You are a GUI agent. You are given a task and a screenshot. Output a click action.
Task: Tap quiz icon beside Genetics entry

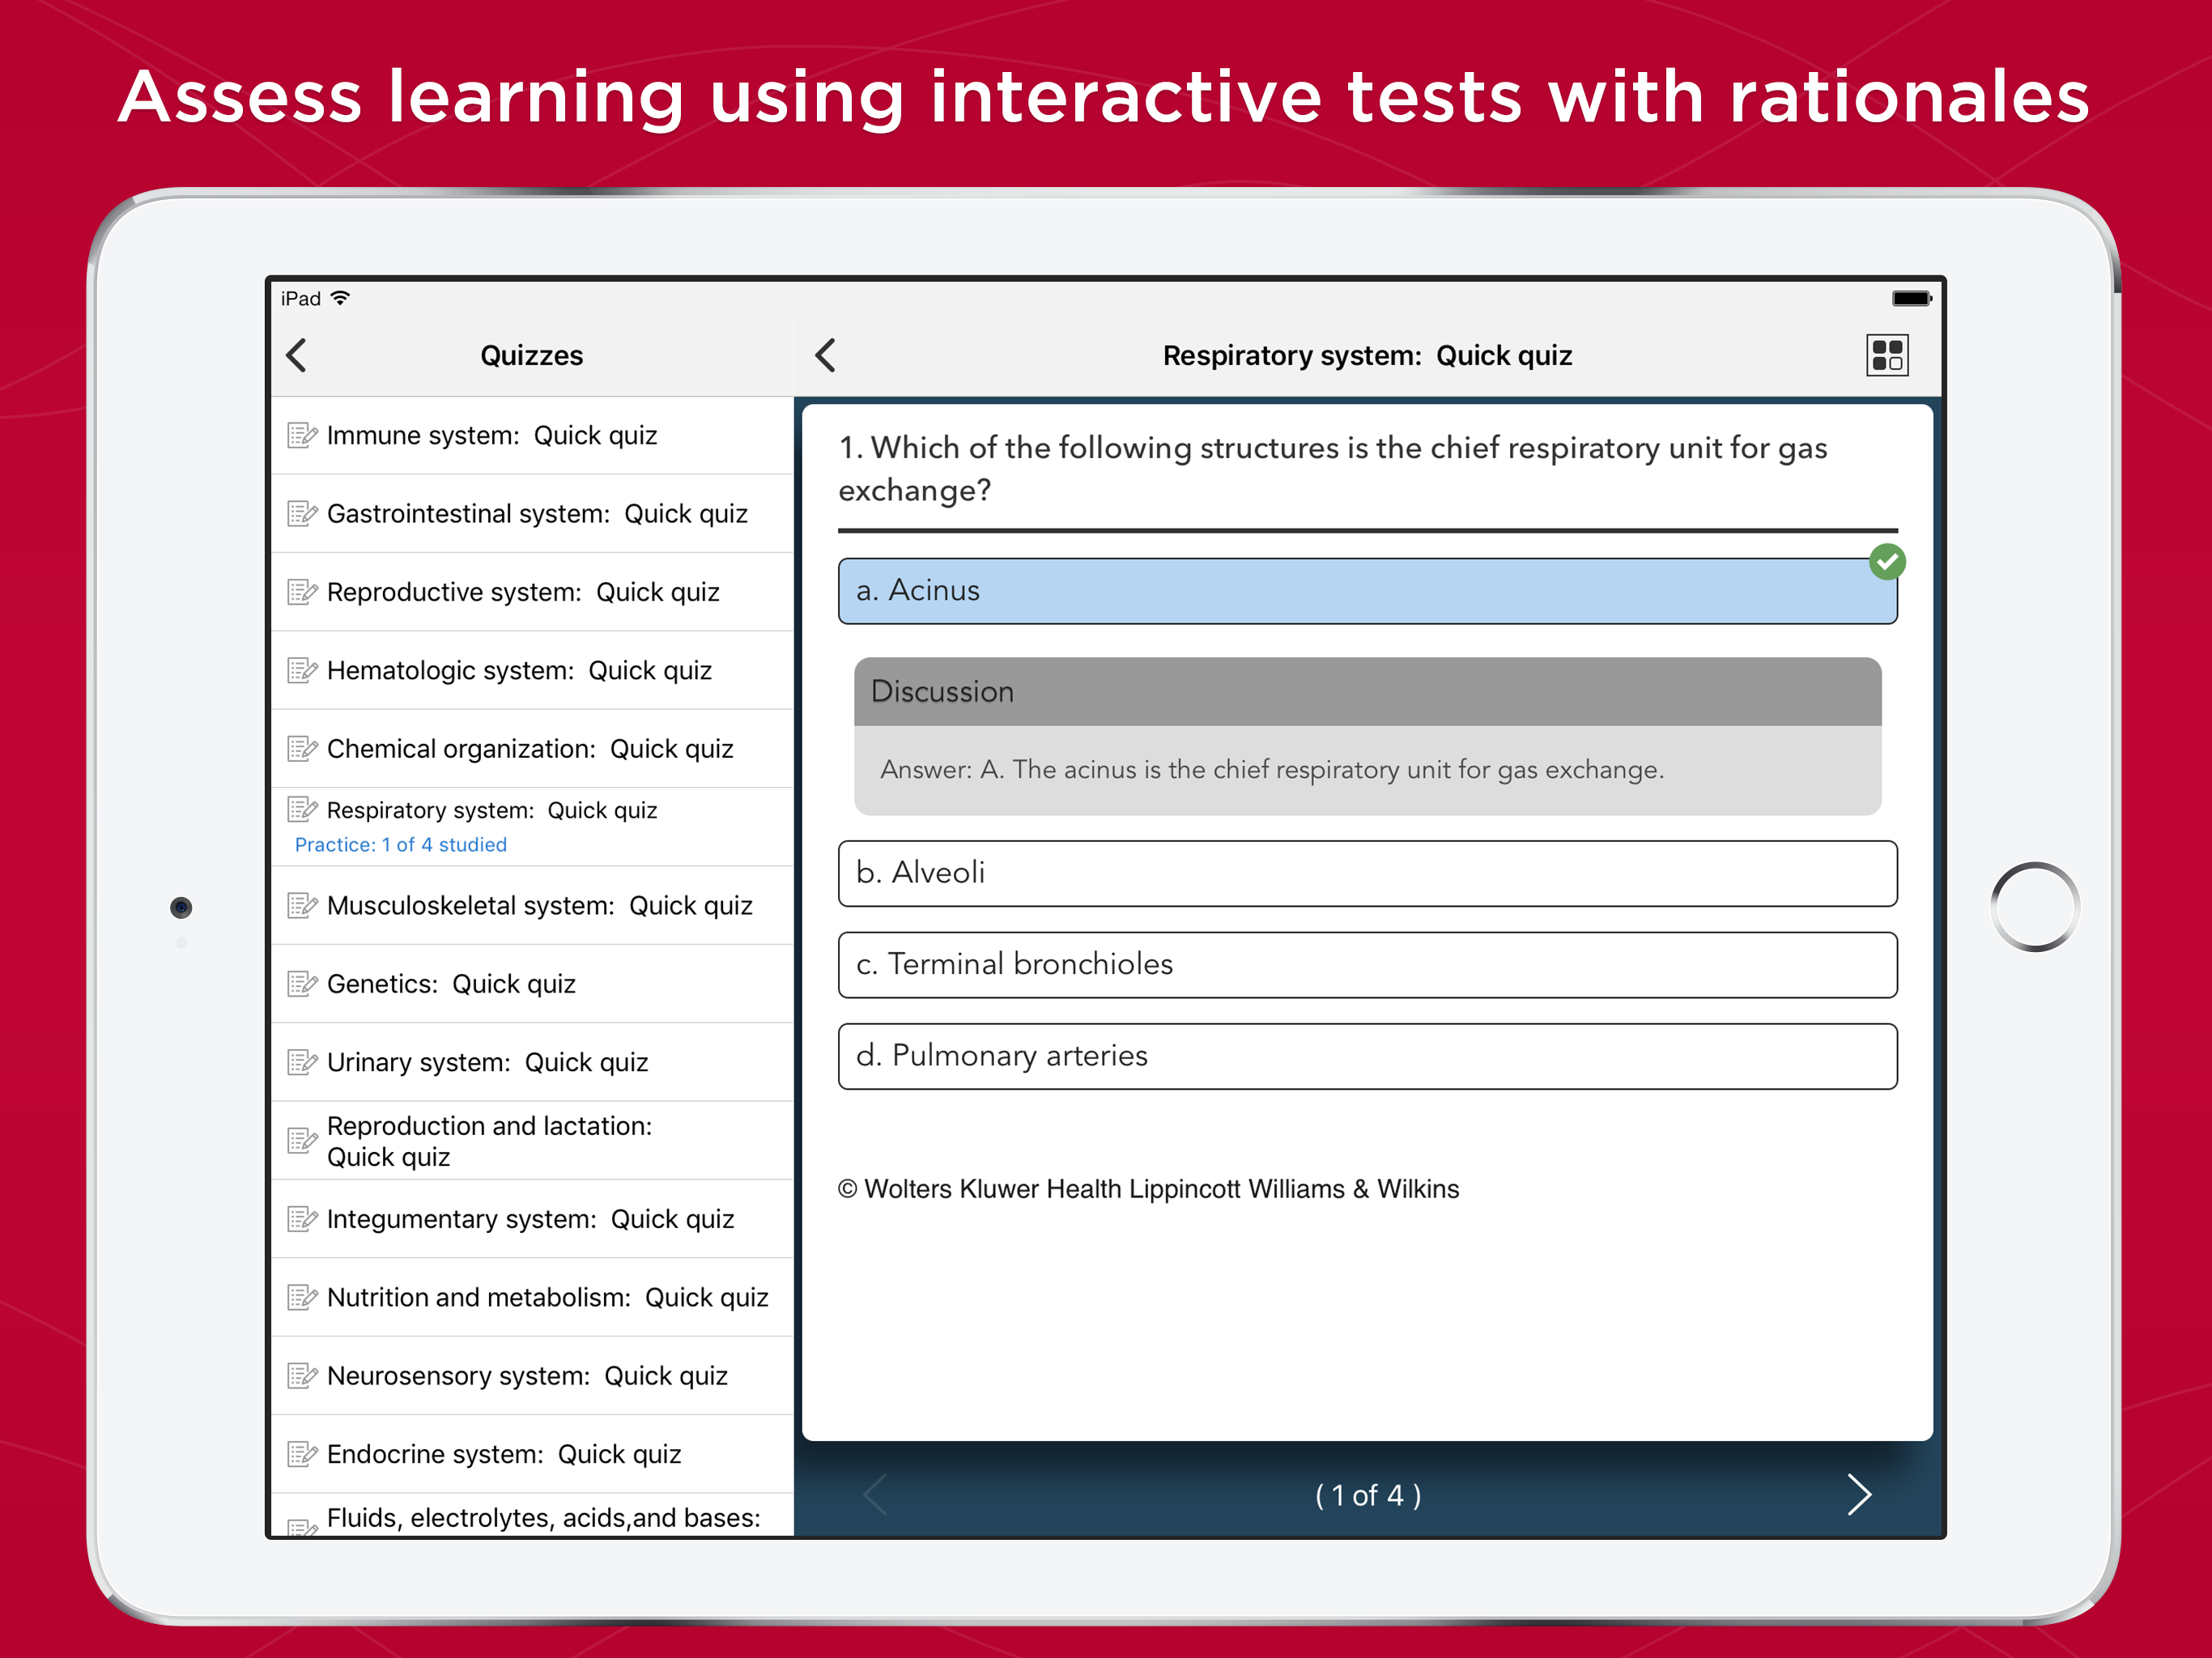click(302, 984)
